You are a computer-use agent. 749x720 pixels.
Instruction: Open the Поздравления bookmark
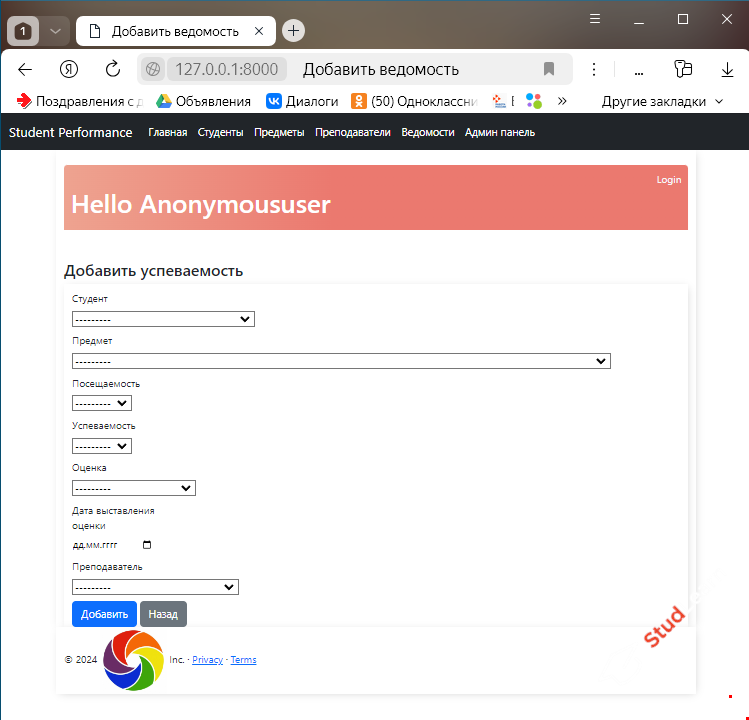pyautogui.click(x=79, y=101)
